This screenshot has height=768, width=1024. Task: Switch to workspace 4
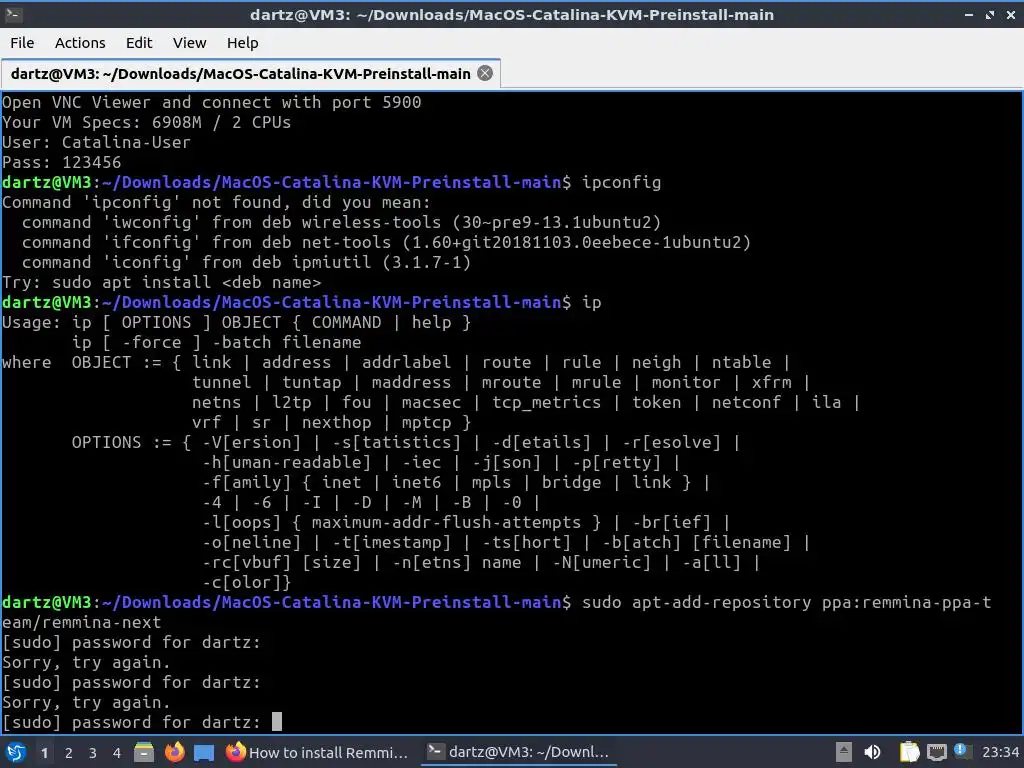(117, 753)
